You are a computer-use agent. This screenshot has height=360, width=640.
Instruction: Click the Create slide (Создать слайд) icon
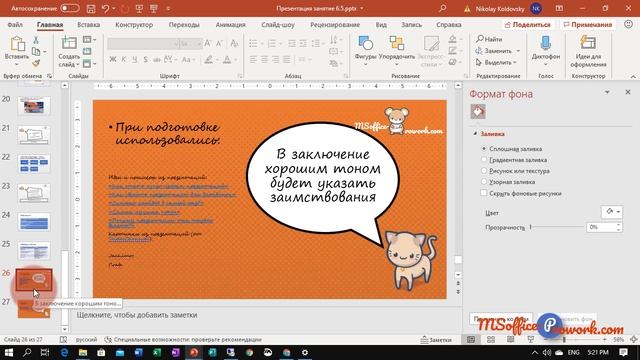(69, 43)
